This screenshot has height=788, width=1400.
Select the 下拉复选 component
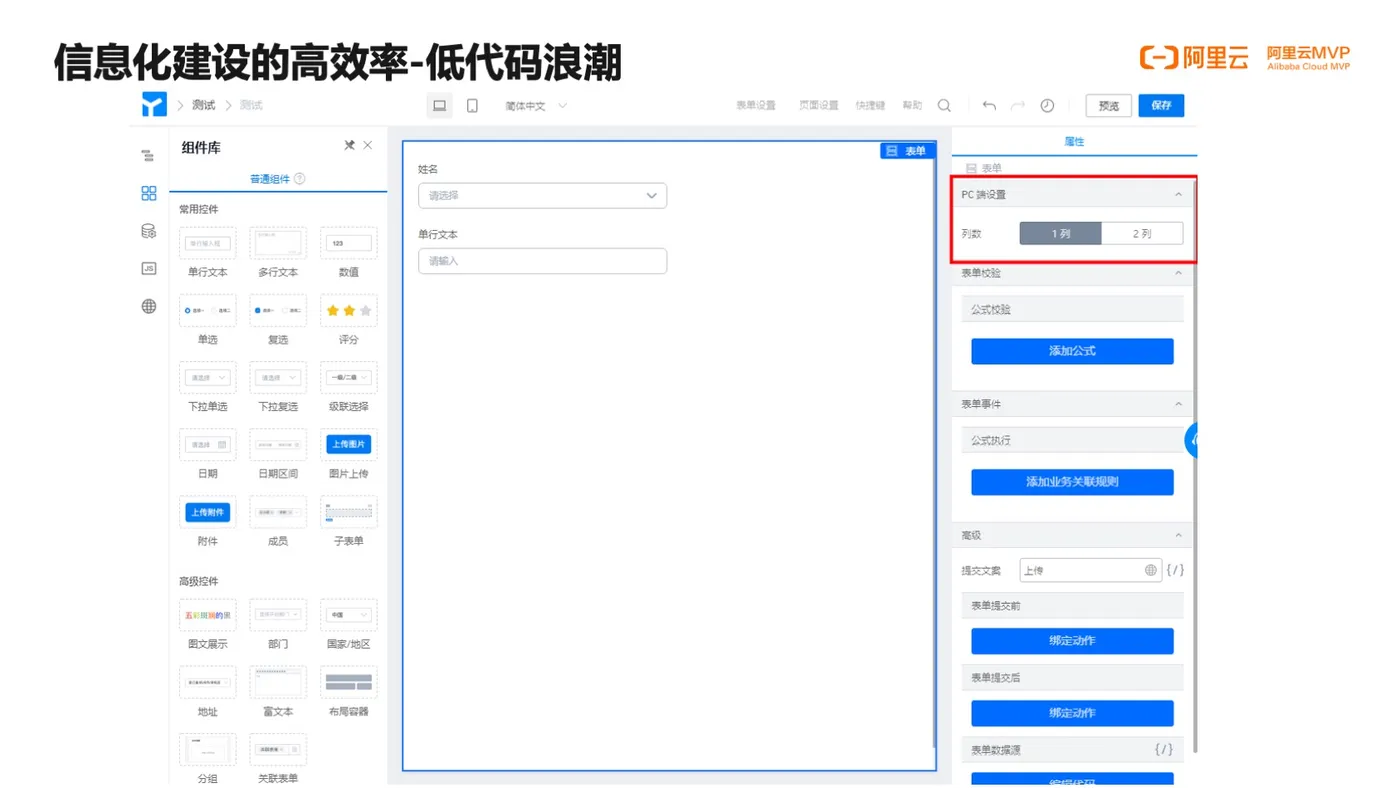point(278,387)
